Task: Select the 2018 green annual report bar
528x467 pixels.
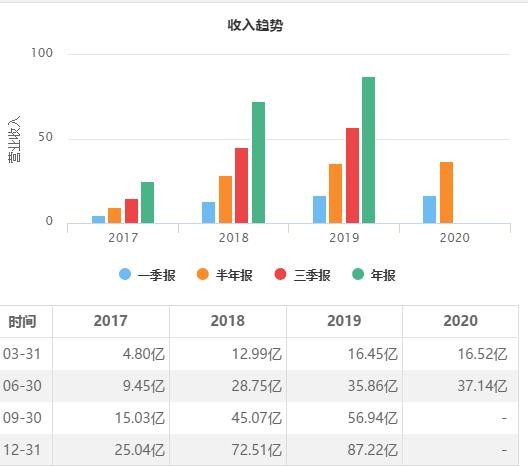Action: 258,163
